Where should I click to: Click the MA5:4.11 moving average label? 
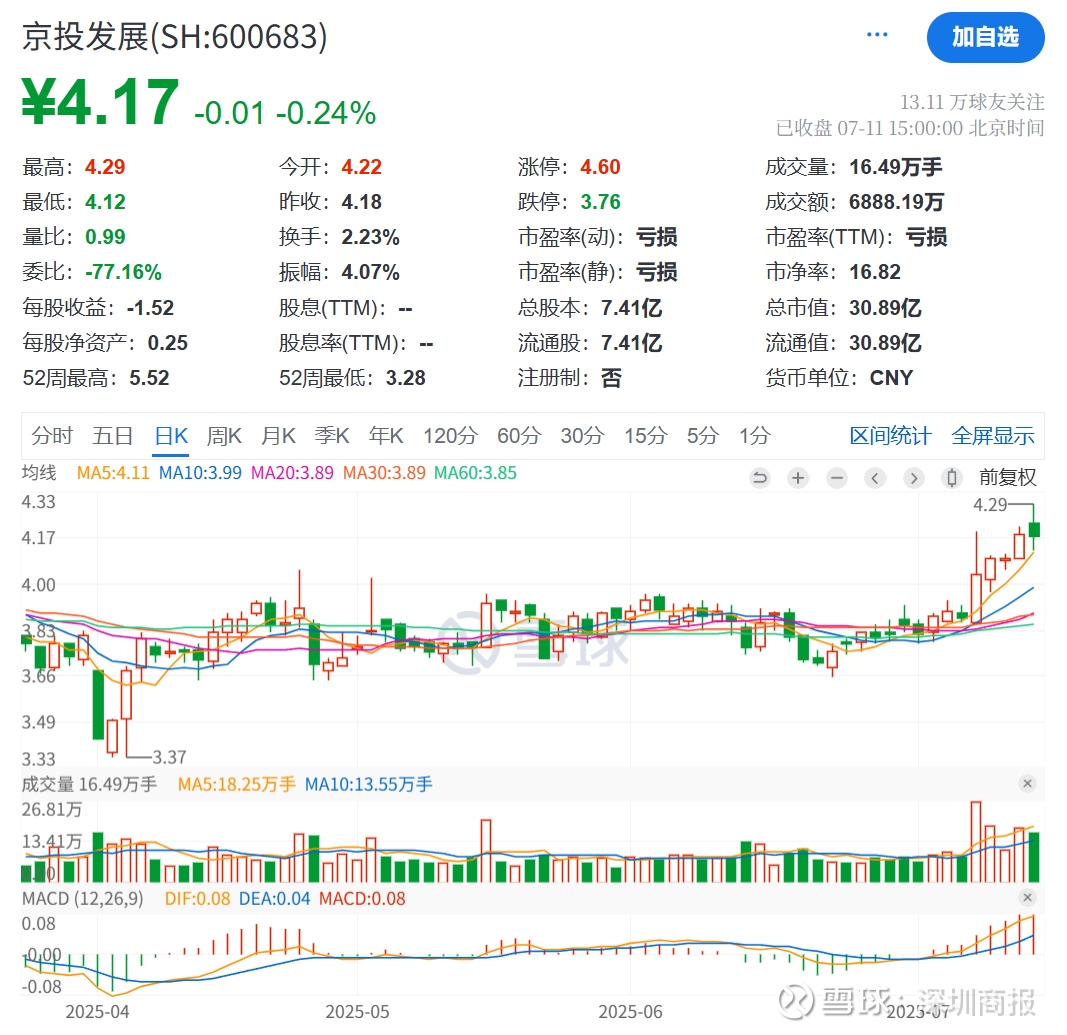[x=113, y=473]
